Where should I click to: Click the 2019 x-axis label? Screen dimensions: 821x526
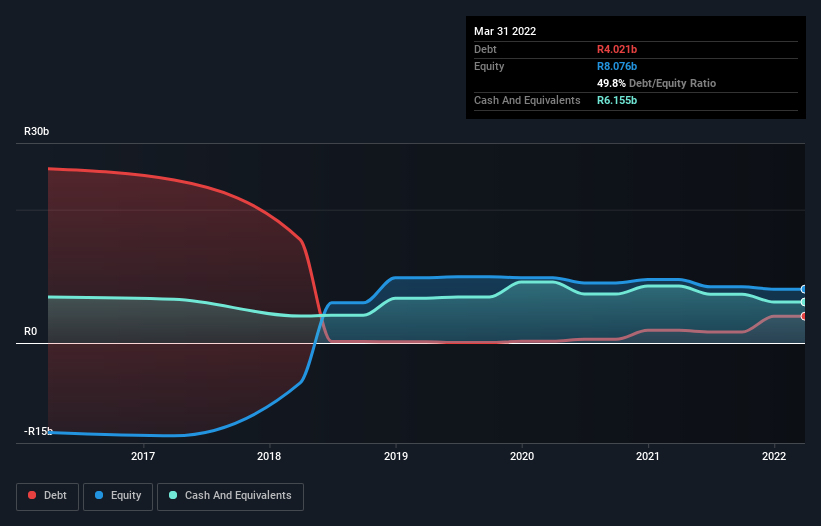pos(396,456)
